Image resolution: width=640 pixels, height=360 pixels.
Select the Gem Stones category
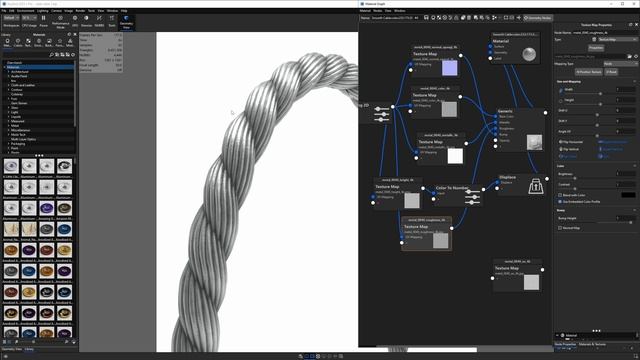pos(19,103)
